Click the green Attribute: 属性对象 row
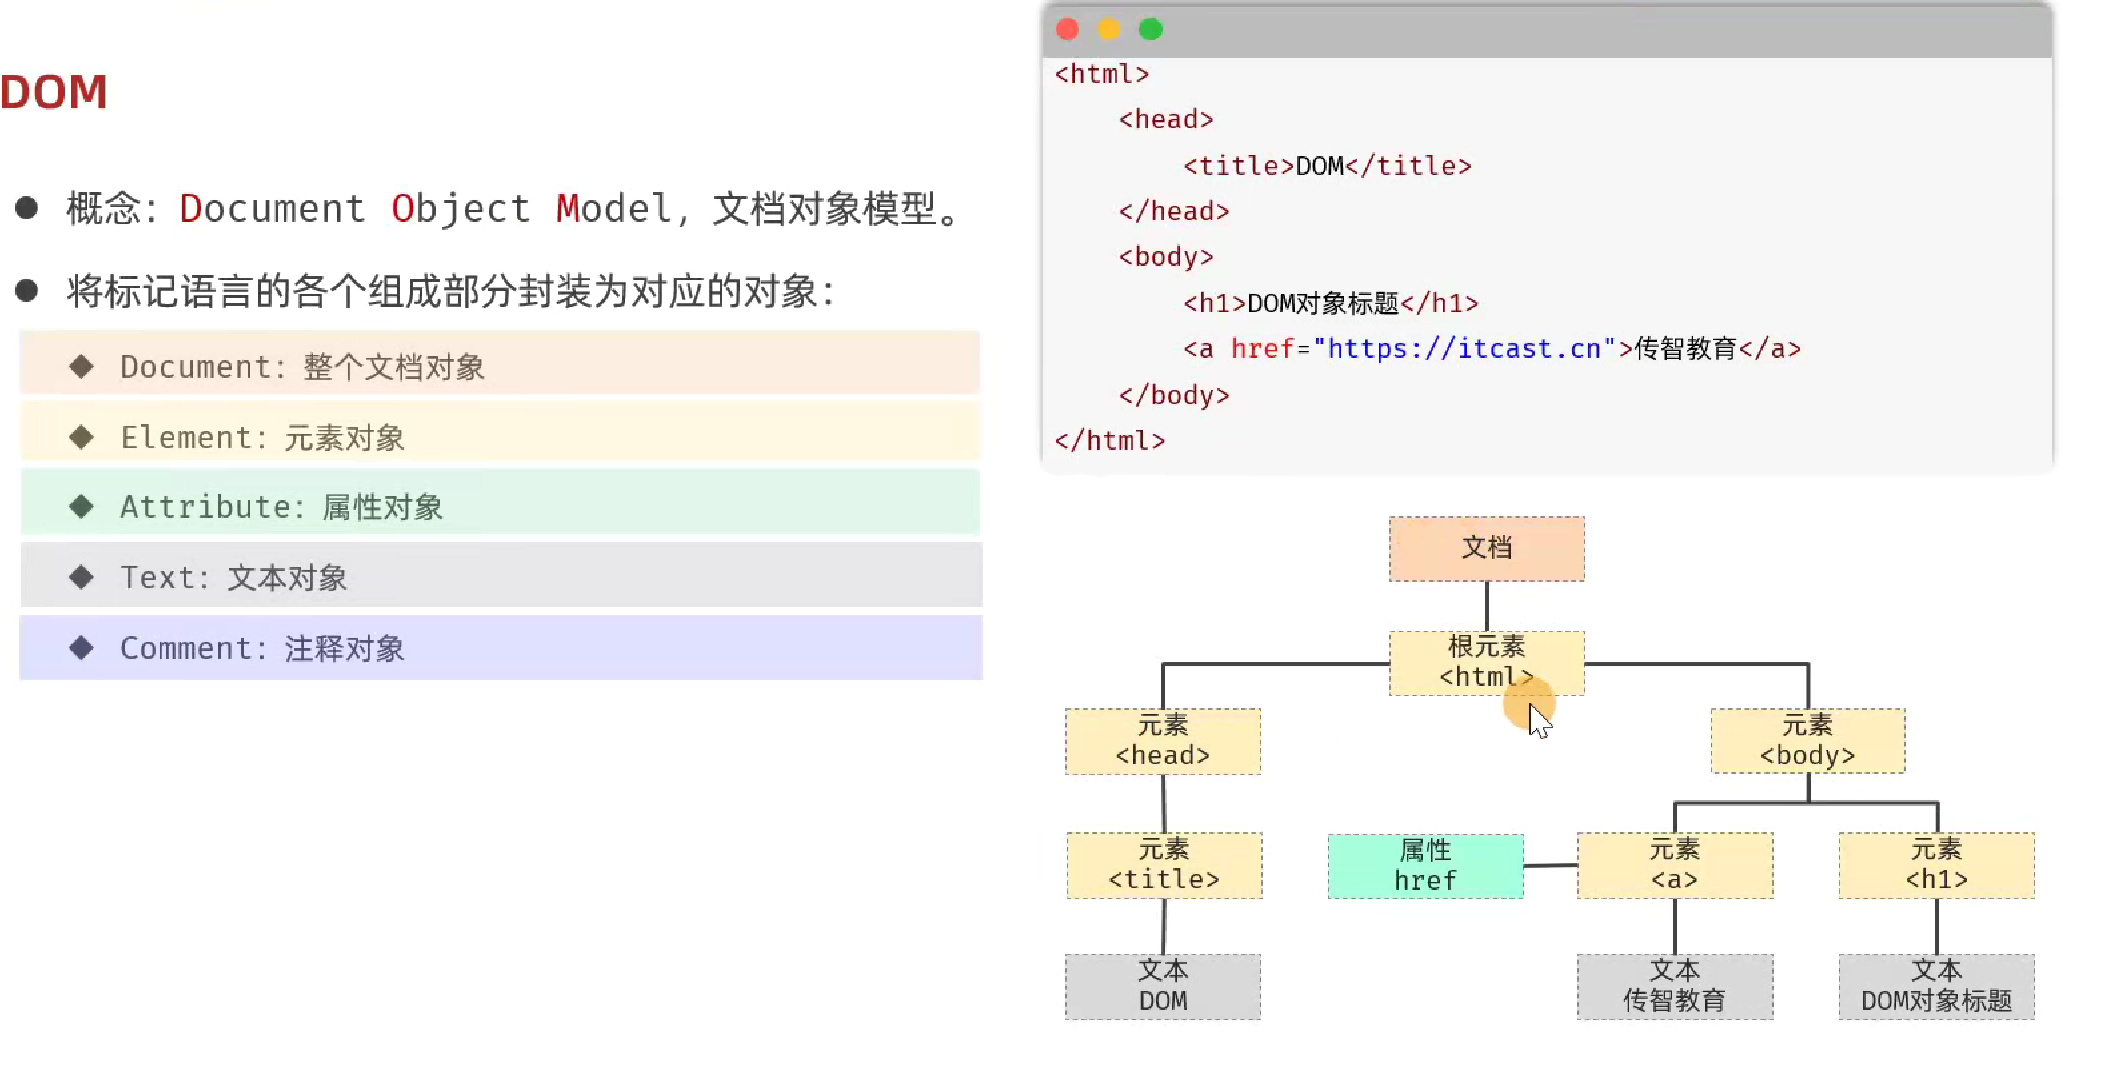 pyautogui.click(x=500, y=507)
